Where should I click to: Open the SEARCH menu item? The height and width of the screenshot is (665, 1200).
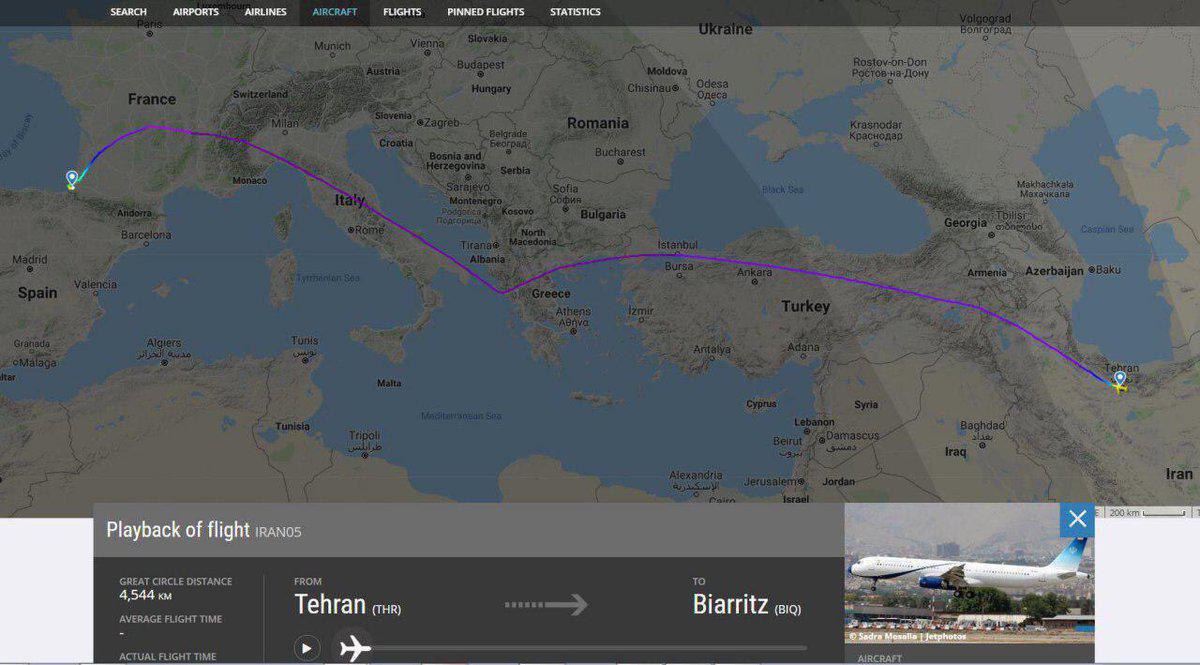pos(128,12)
